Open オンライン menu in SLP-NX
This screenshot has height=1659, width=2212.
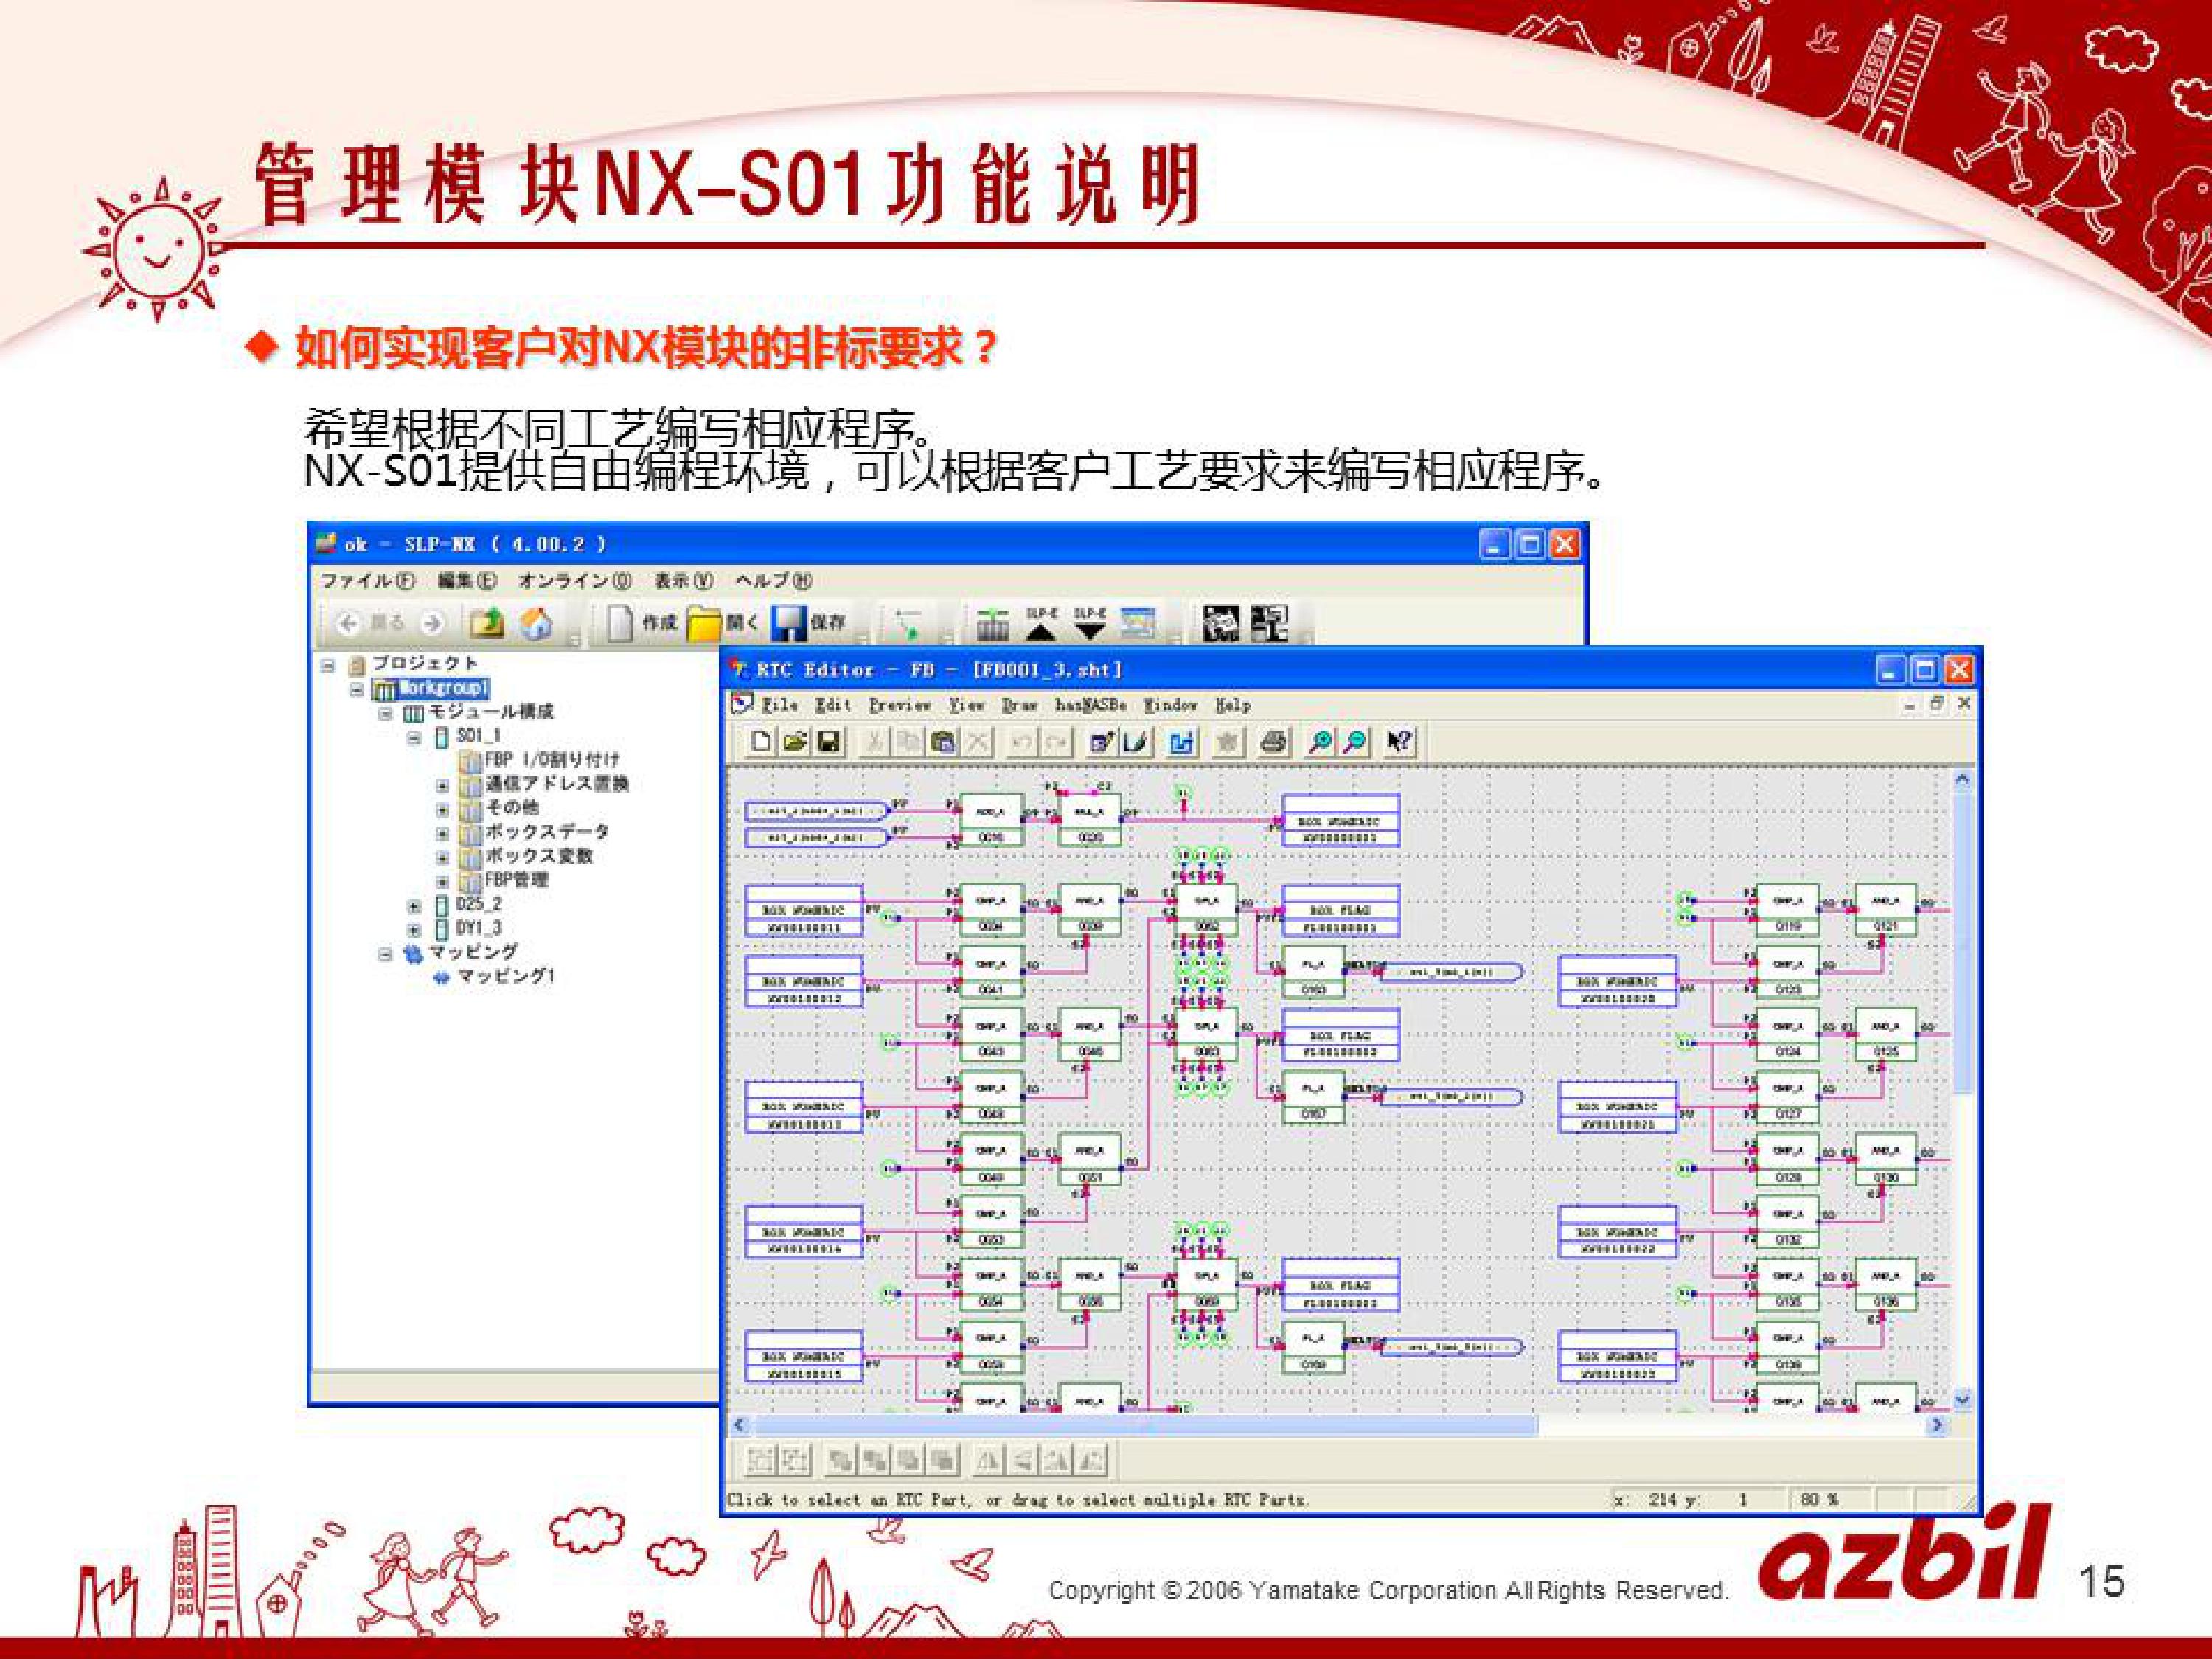tap(575, 580)
